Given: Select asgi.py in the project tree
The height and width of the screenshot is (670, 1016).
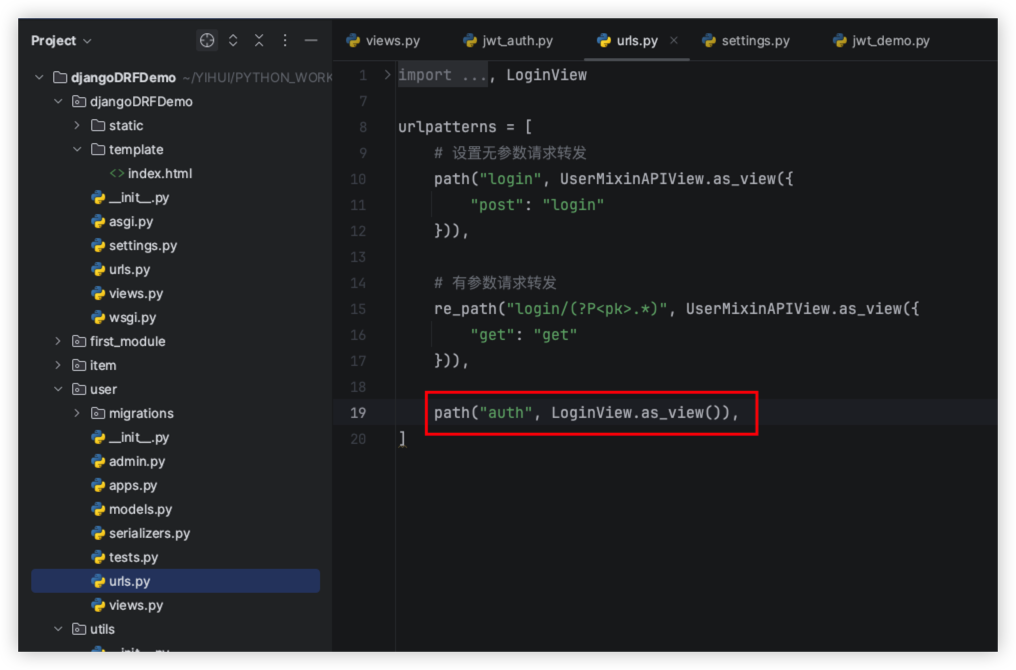Looking at the screenshot, I should tap(131, 222).
